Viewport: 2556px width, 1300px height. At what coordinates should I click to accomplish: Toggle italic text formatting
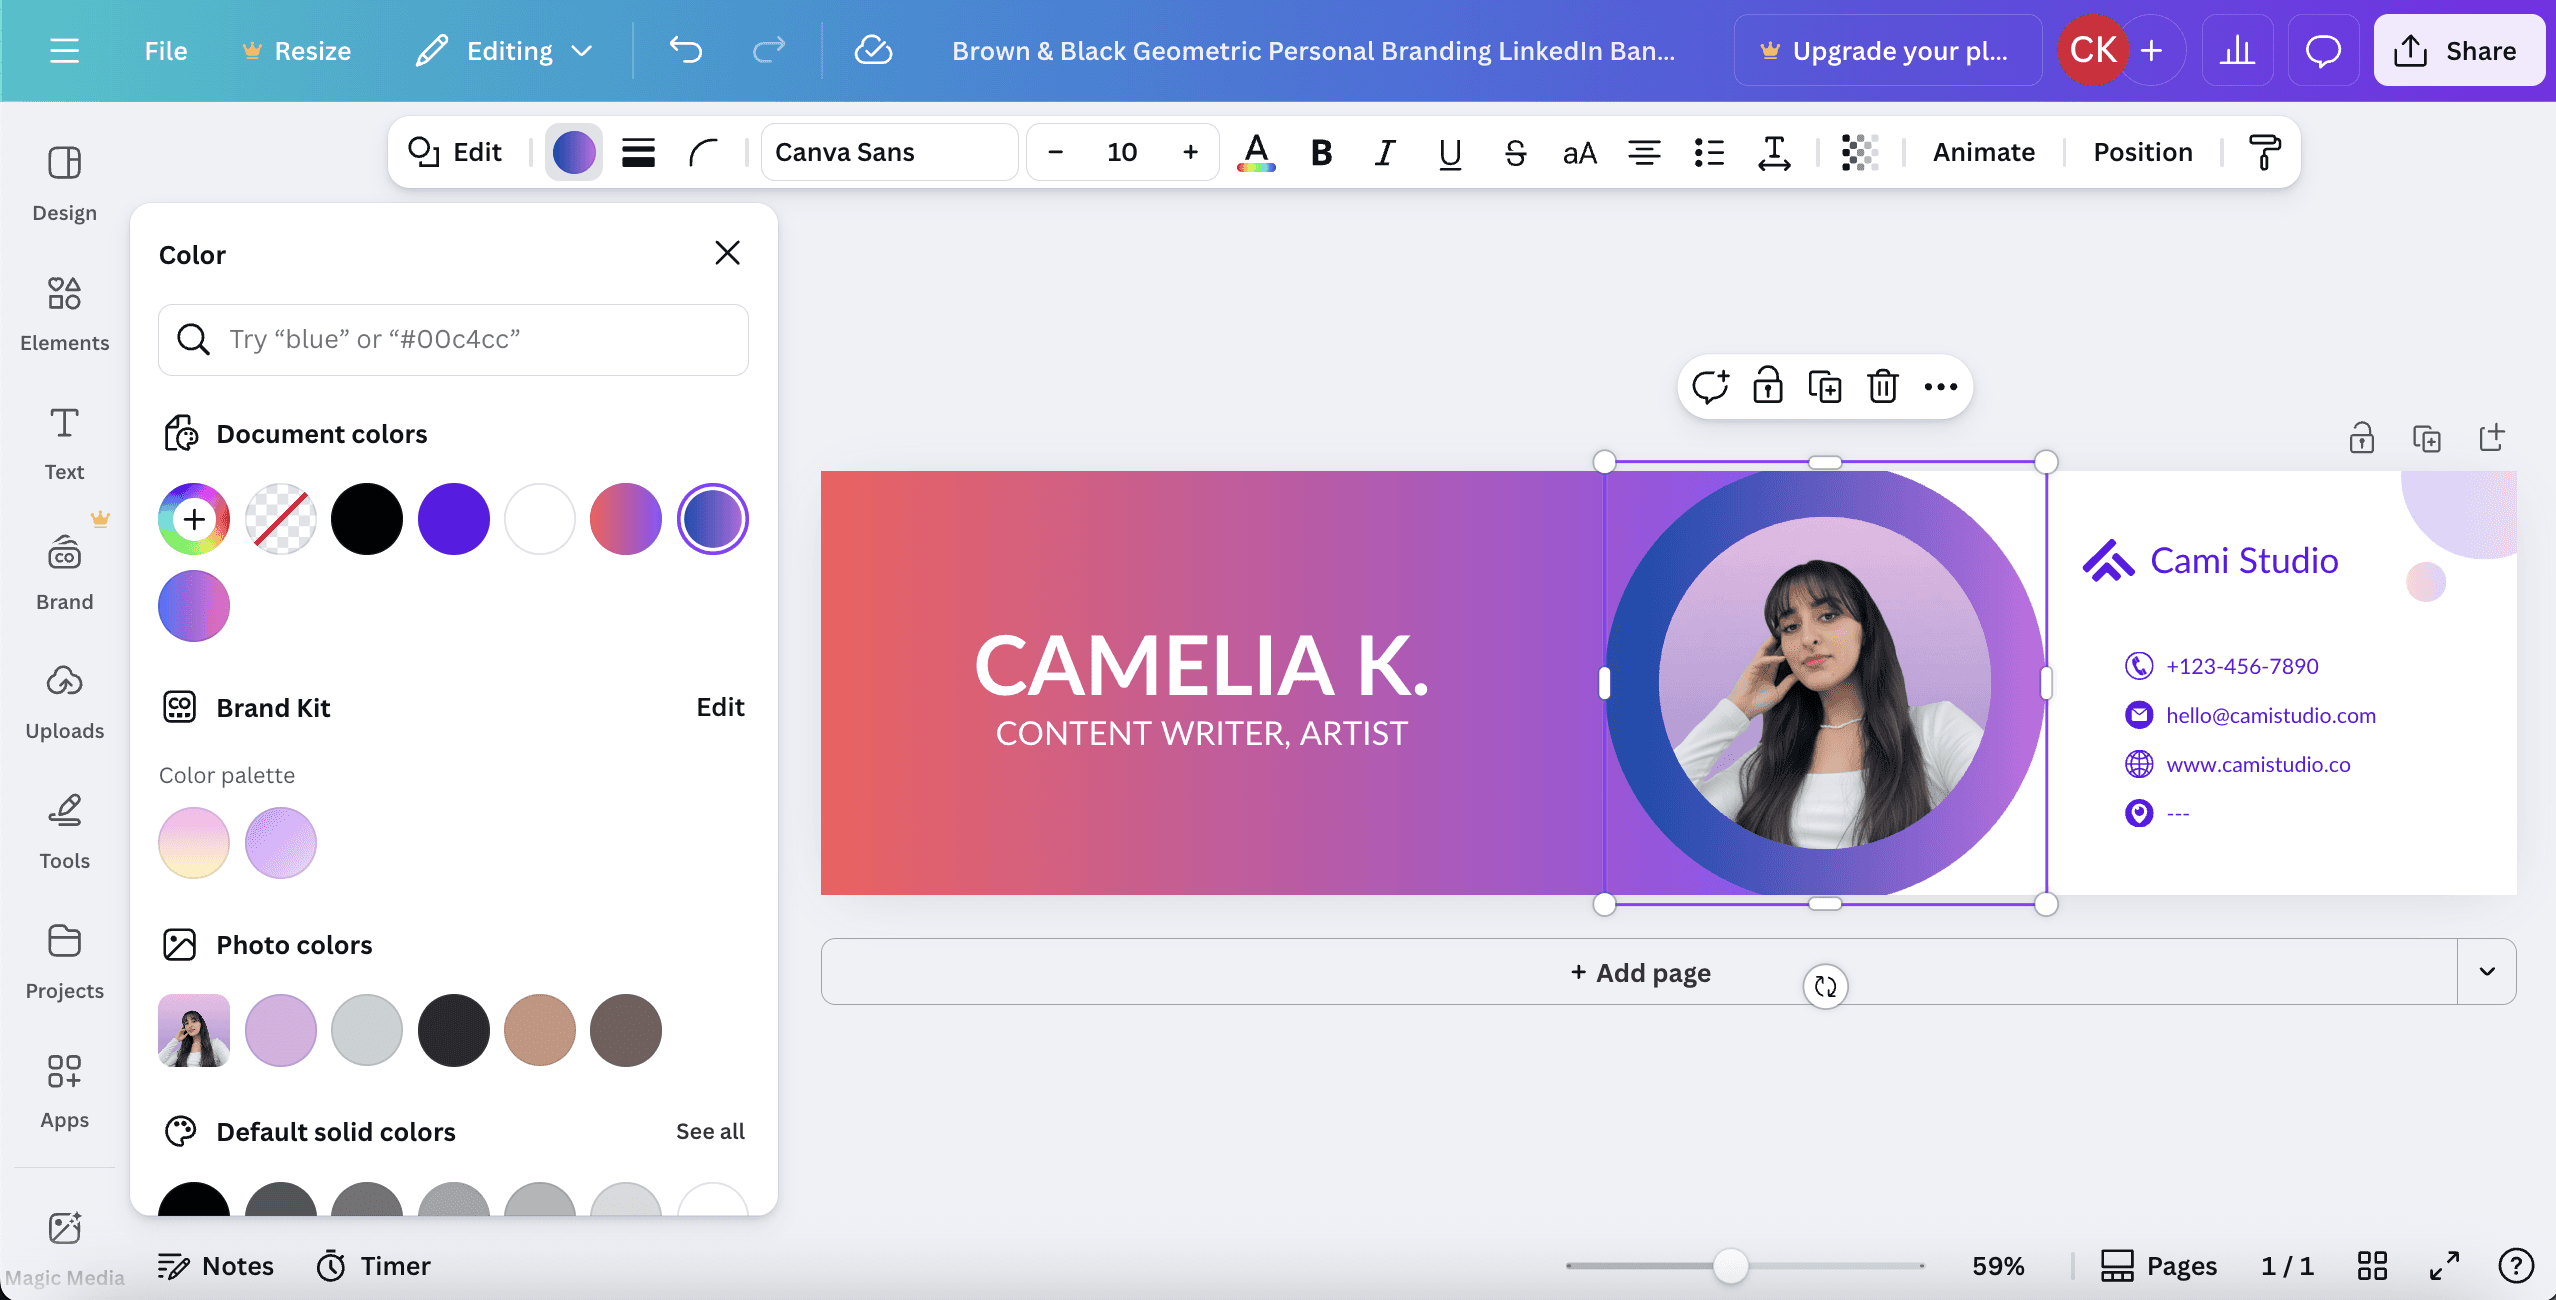coord(1385,152)
